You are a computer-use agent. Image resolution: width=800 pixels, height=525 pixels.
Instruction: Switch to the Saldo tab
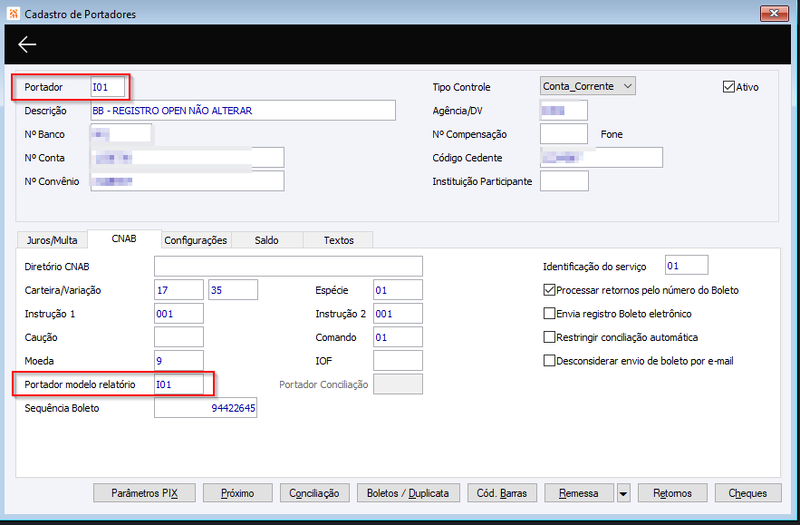(x=266, y=240)
